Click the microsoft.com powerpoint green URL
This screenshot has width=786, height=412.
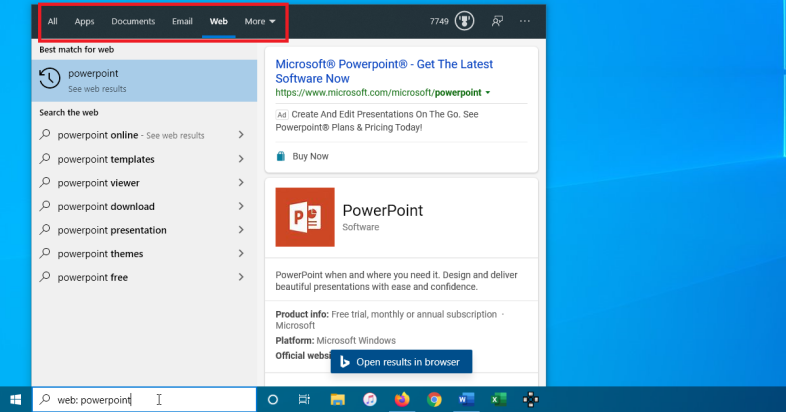[378, 93]
